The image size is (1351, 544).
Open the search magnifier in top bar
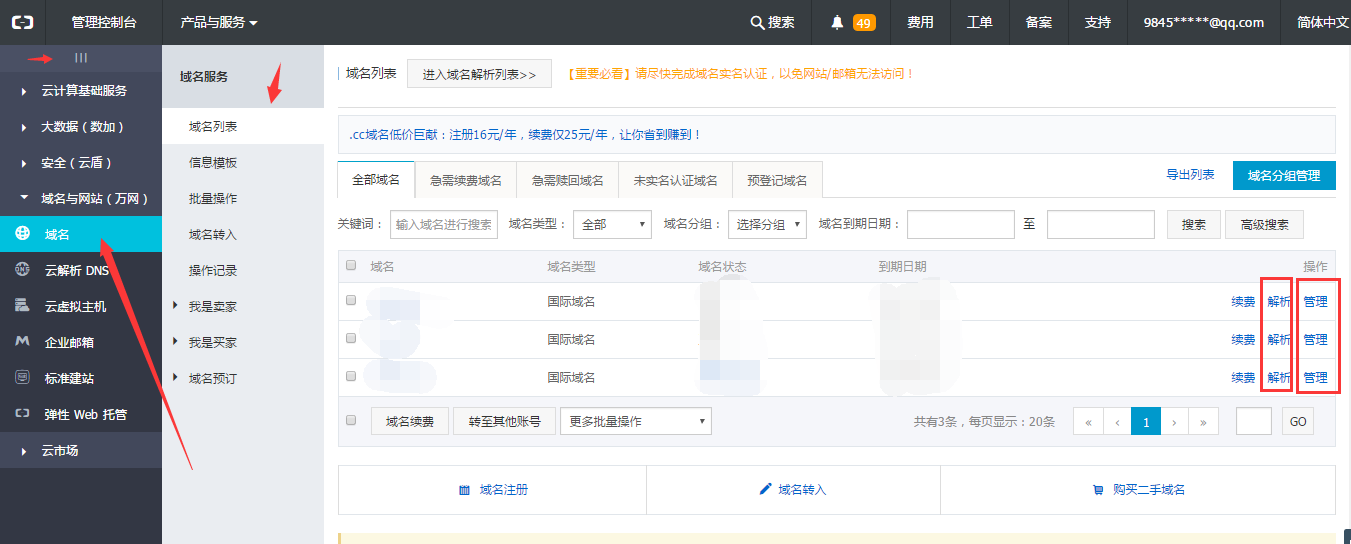click(757, 22)
